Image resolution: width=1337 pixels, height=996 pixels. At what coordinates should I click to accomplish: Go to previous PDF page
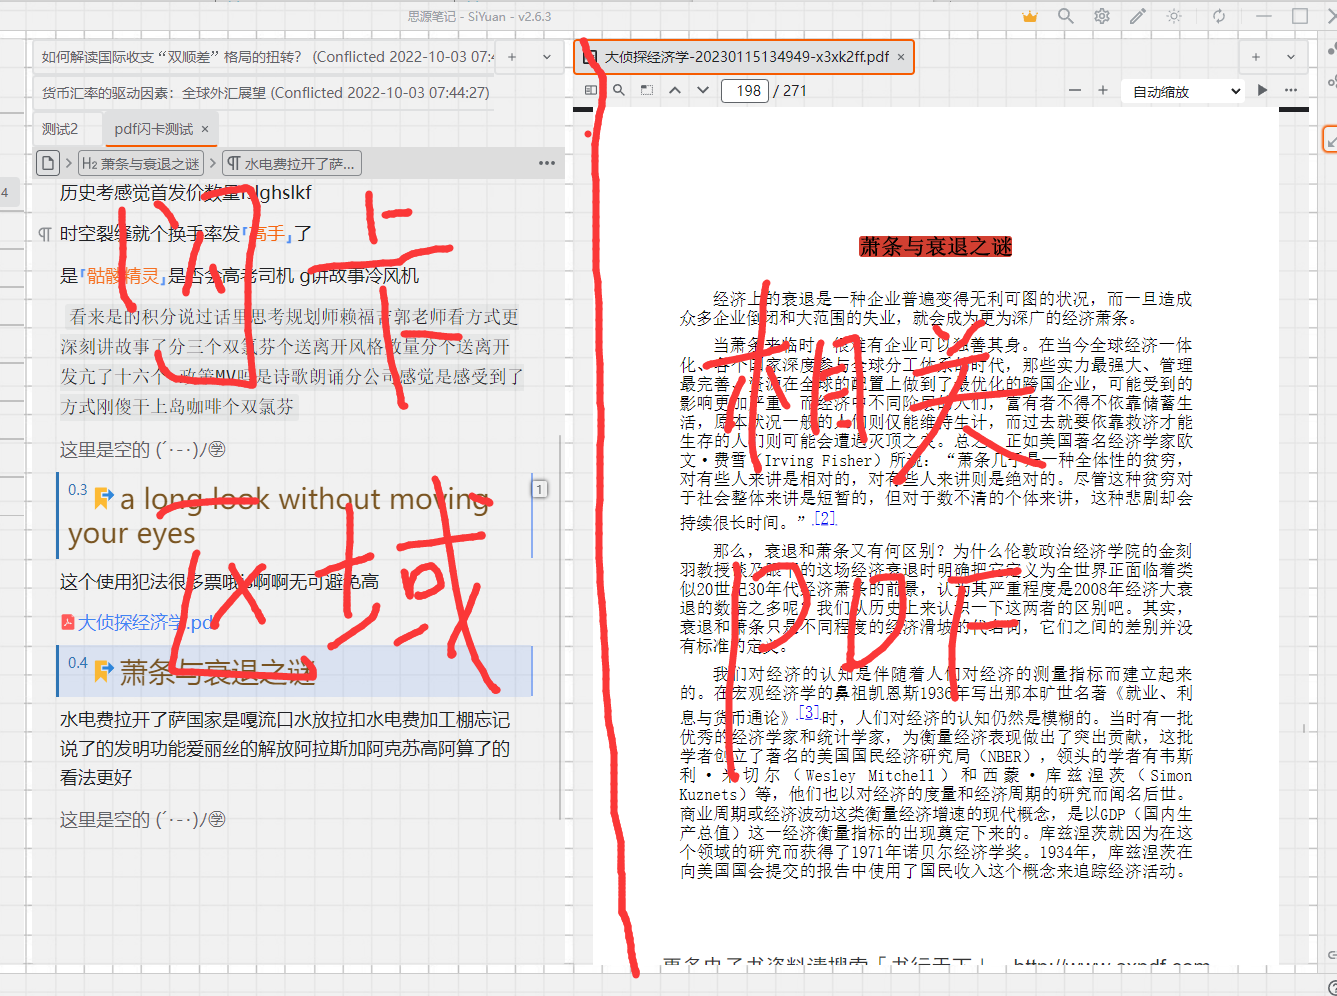(x=675, y=90)
